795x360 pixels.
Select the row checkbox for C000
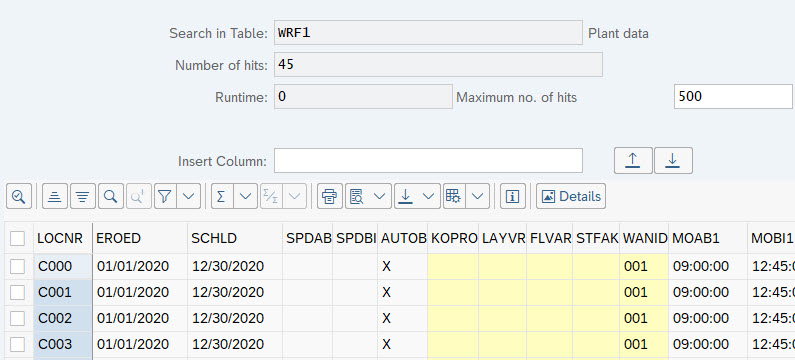(18, 266)
